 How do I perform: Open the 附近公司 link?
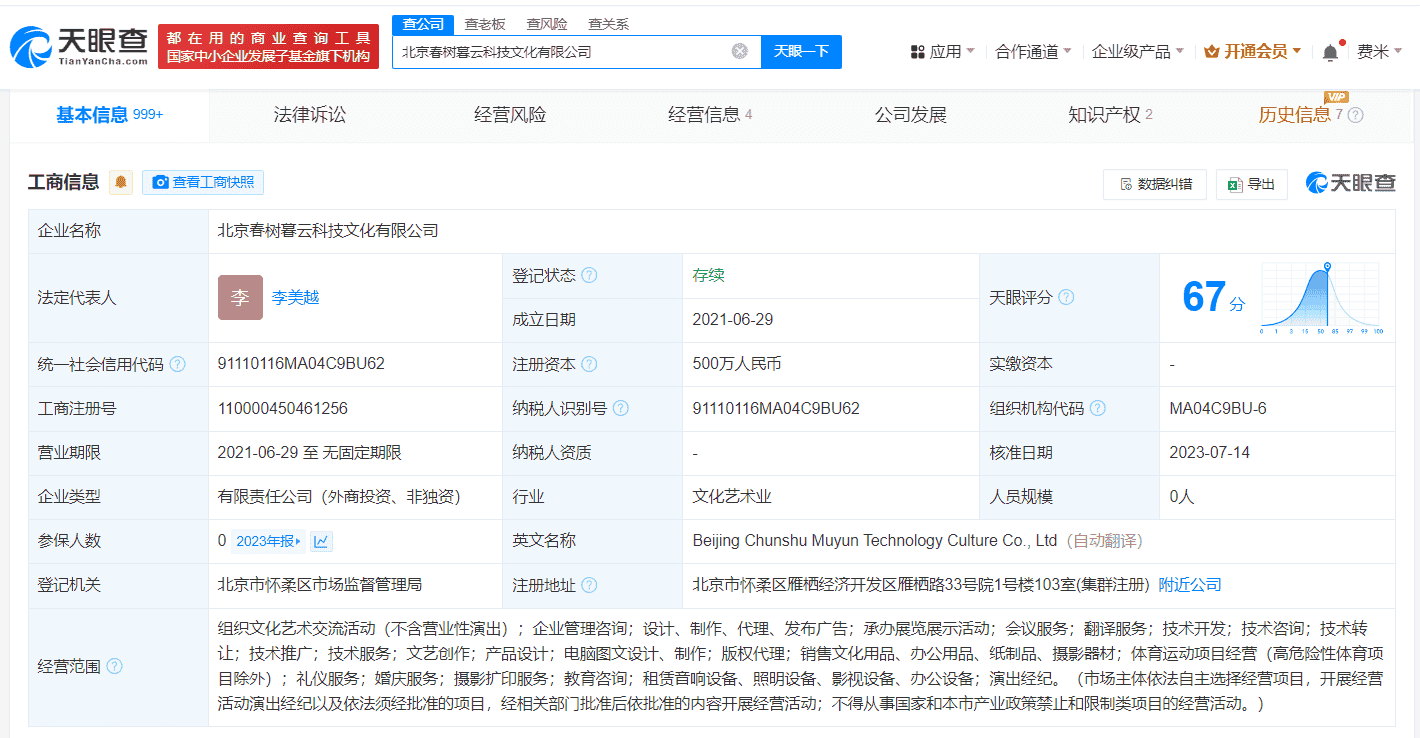point(1189,584)
